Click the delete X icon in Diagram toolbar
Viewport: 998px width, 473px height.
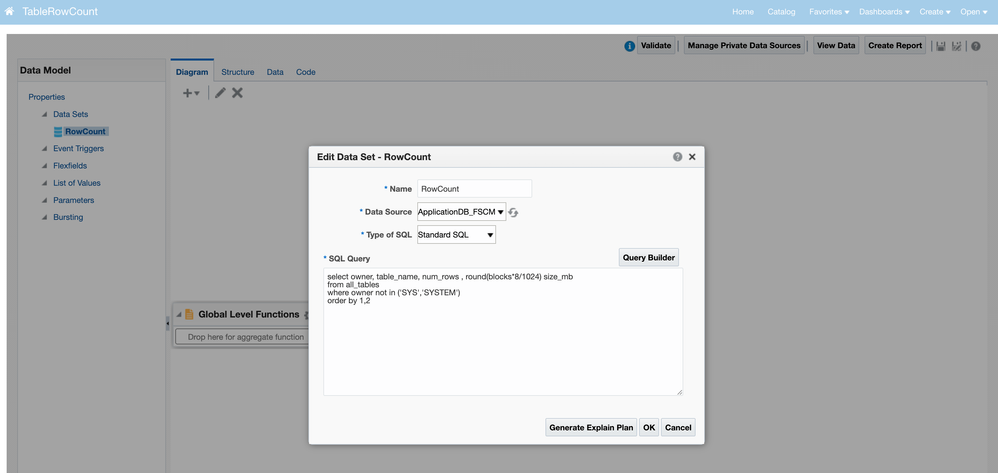[237, 93]
